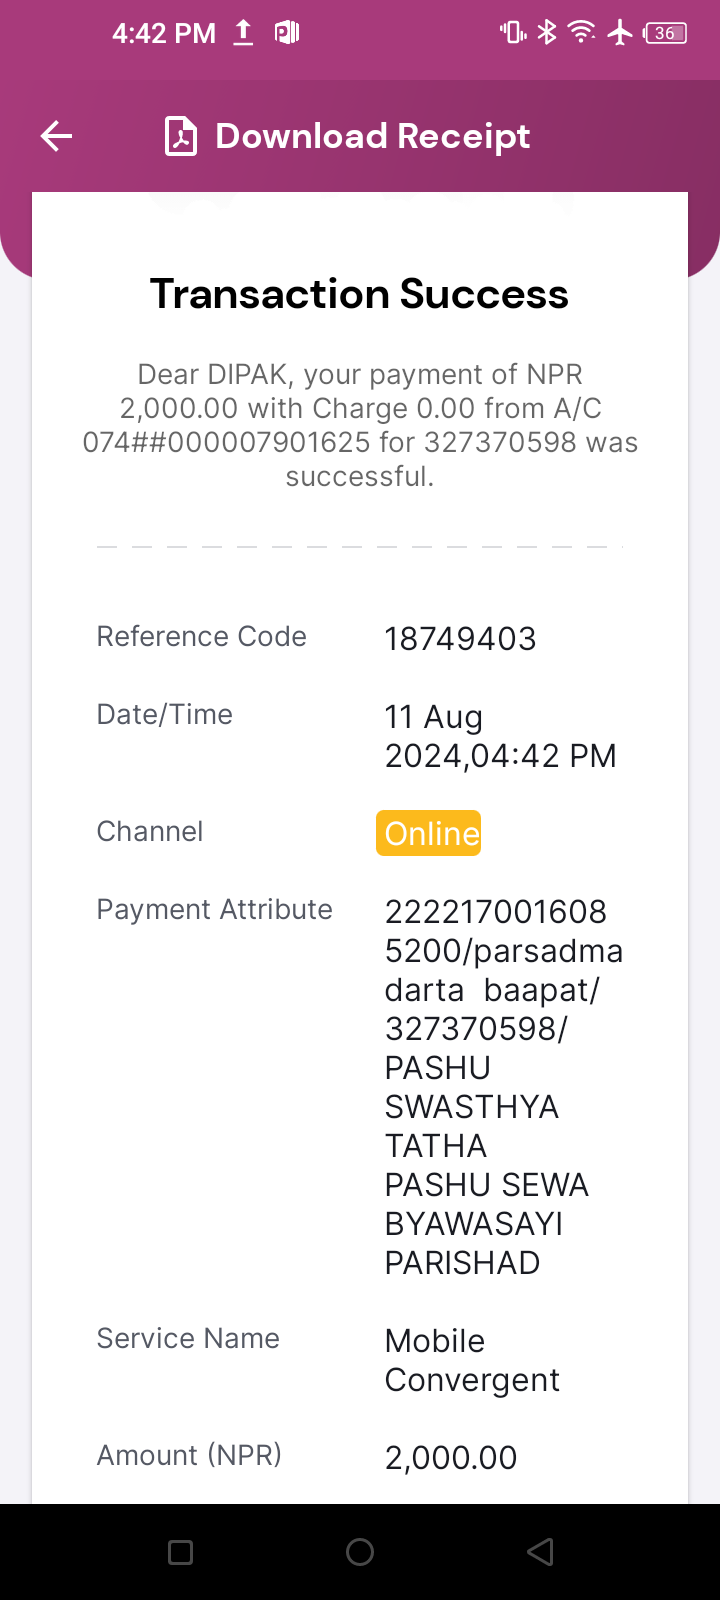Image resolution: width=720 pixels, height=1600 pixels.
Task: Tap the back arrow icon
Action: [x=56, y=136]
